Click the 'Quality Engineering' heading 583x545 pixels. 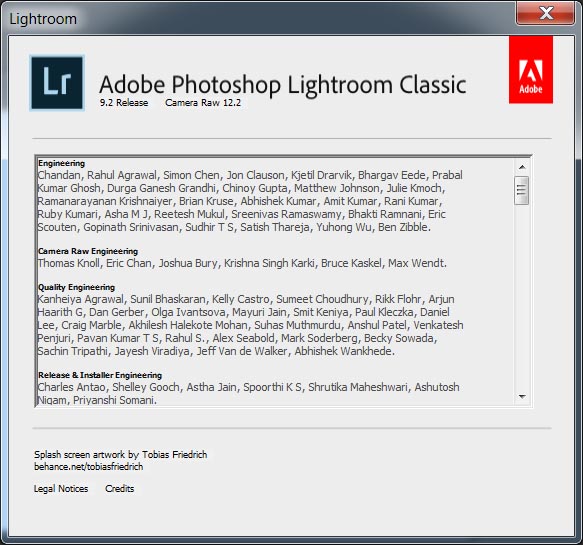pyautogui.click(x=76, y=287)
